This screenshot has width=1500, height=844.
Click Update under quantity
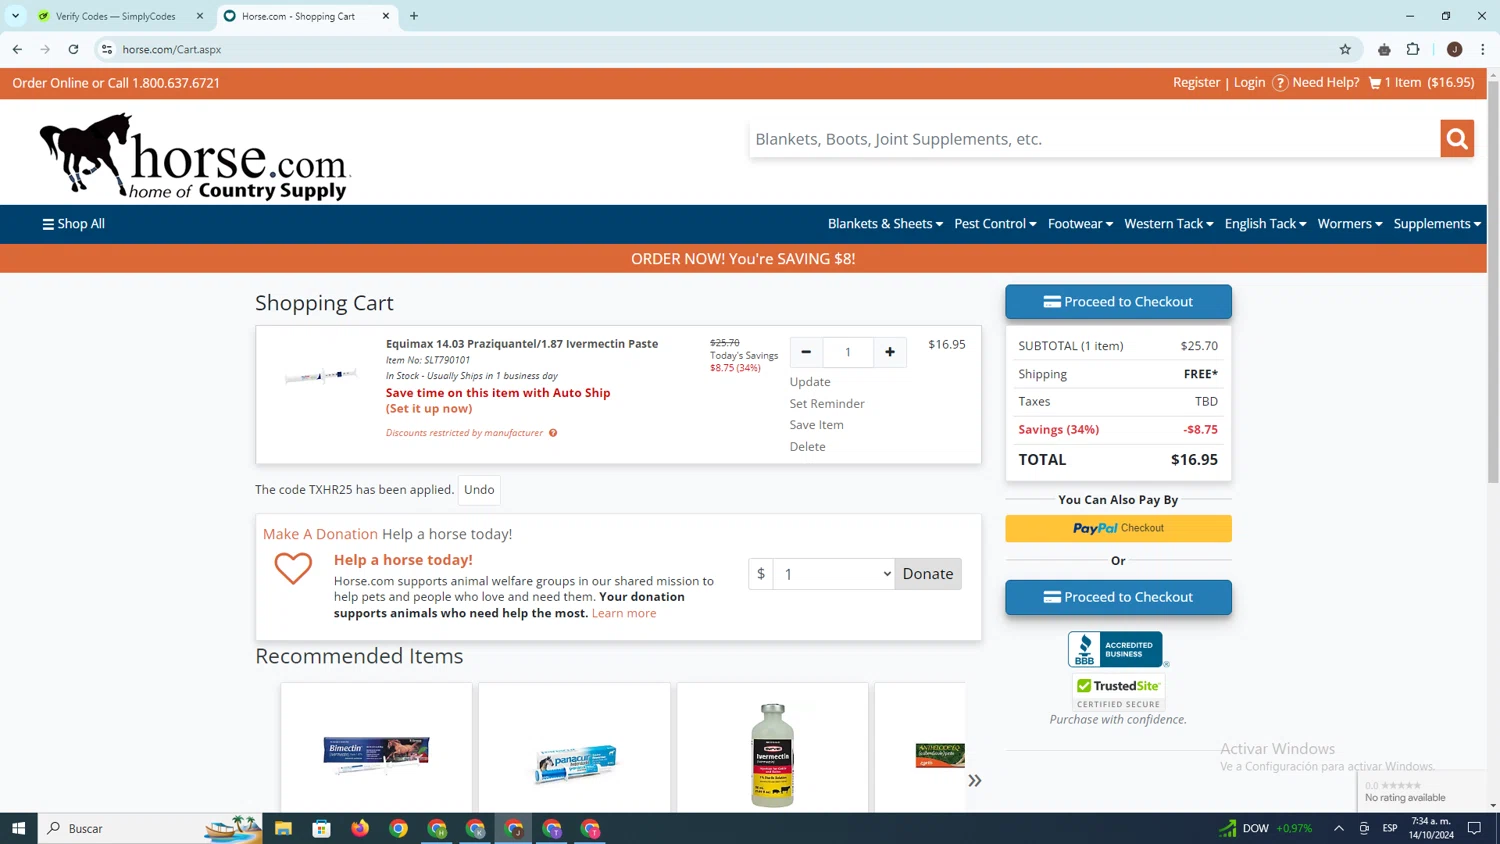point(810,382)
